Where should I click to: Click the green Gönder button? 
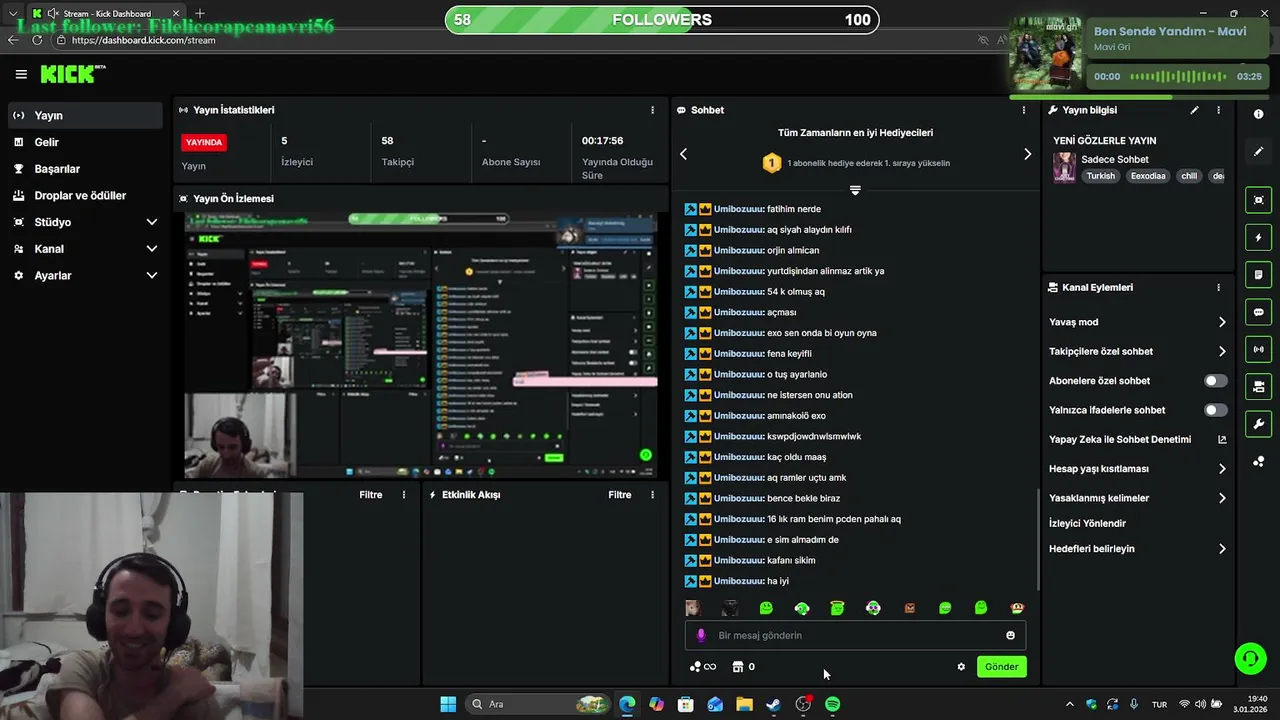(x=1001, y=667)
